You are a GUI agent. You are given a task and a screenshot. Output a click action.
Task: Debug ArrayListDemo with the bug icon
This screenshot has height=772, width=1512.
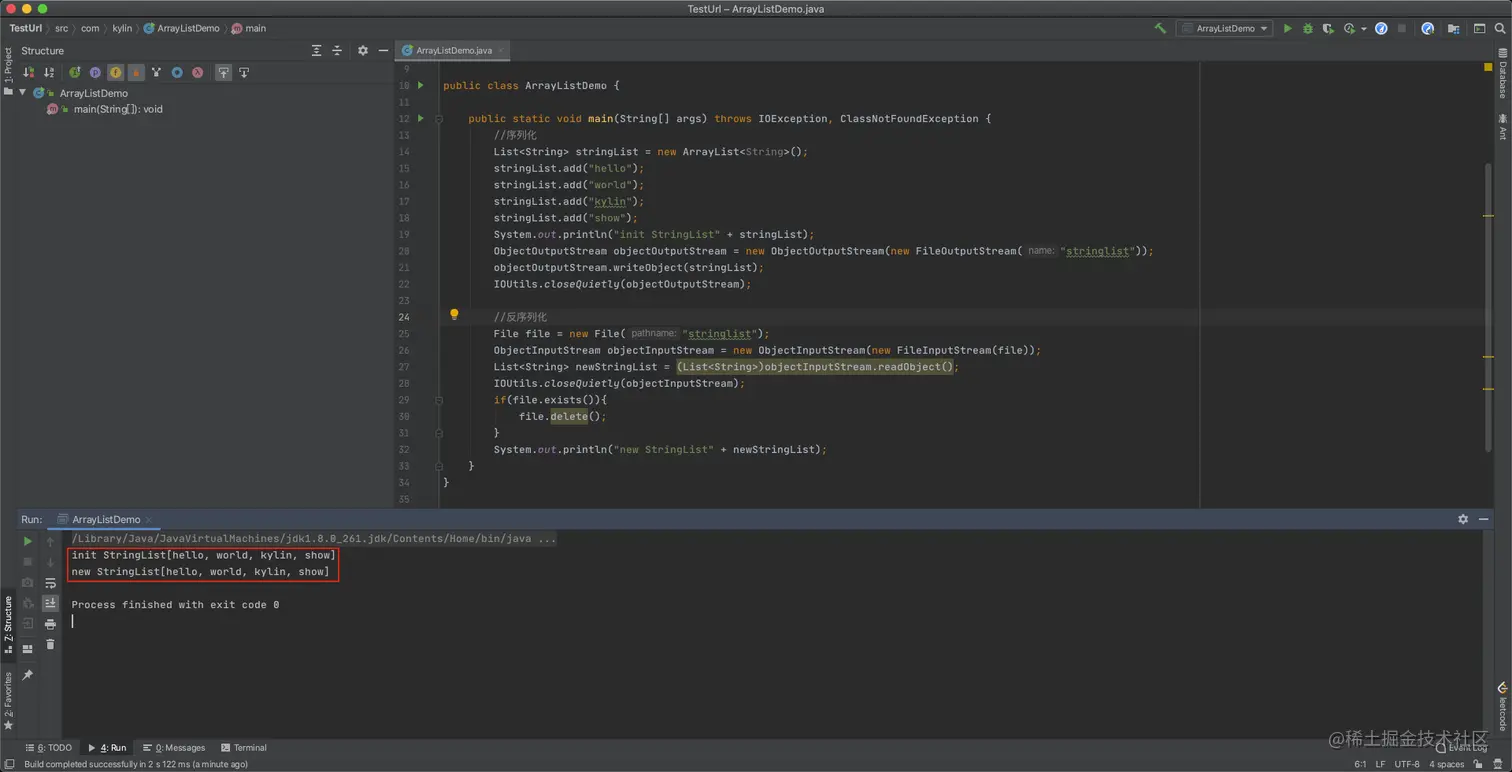(x=1307, y=29)
